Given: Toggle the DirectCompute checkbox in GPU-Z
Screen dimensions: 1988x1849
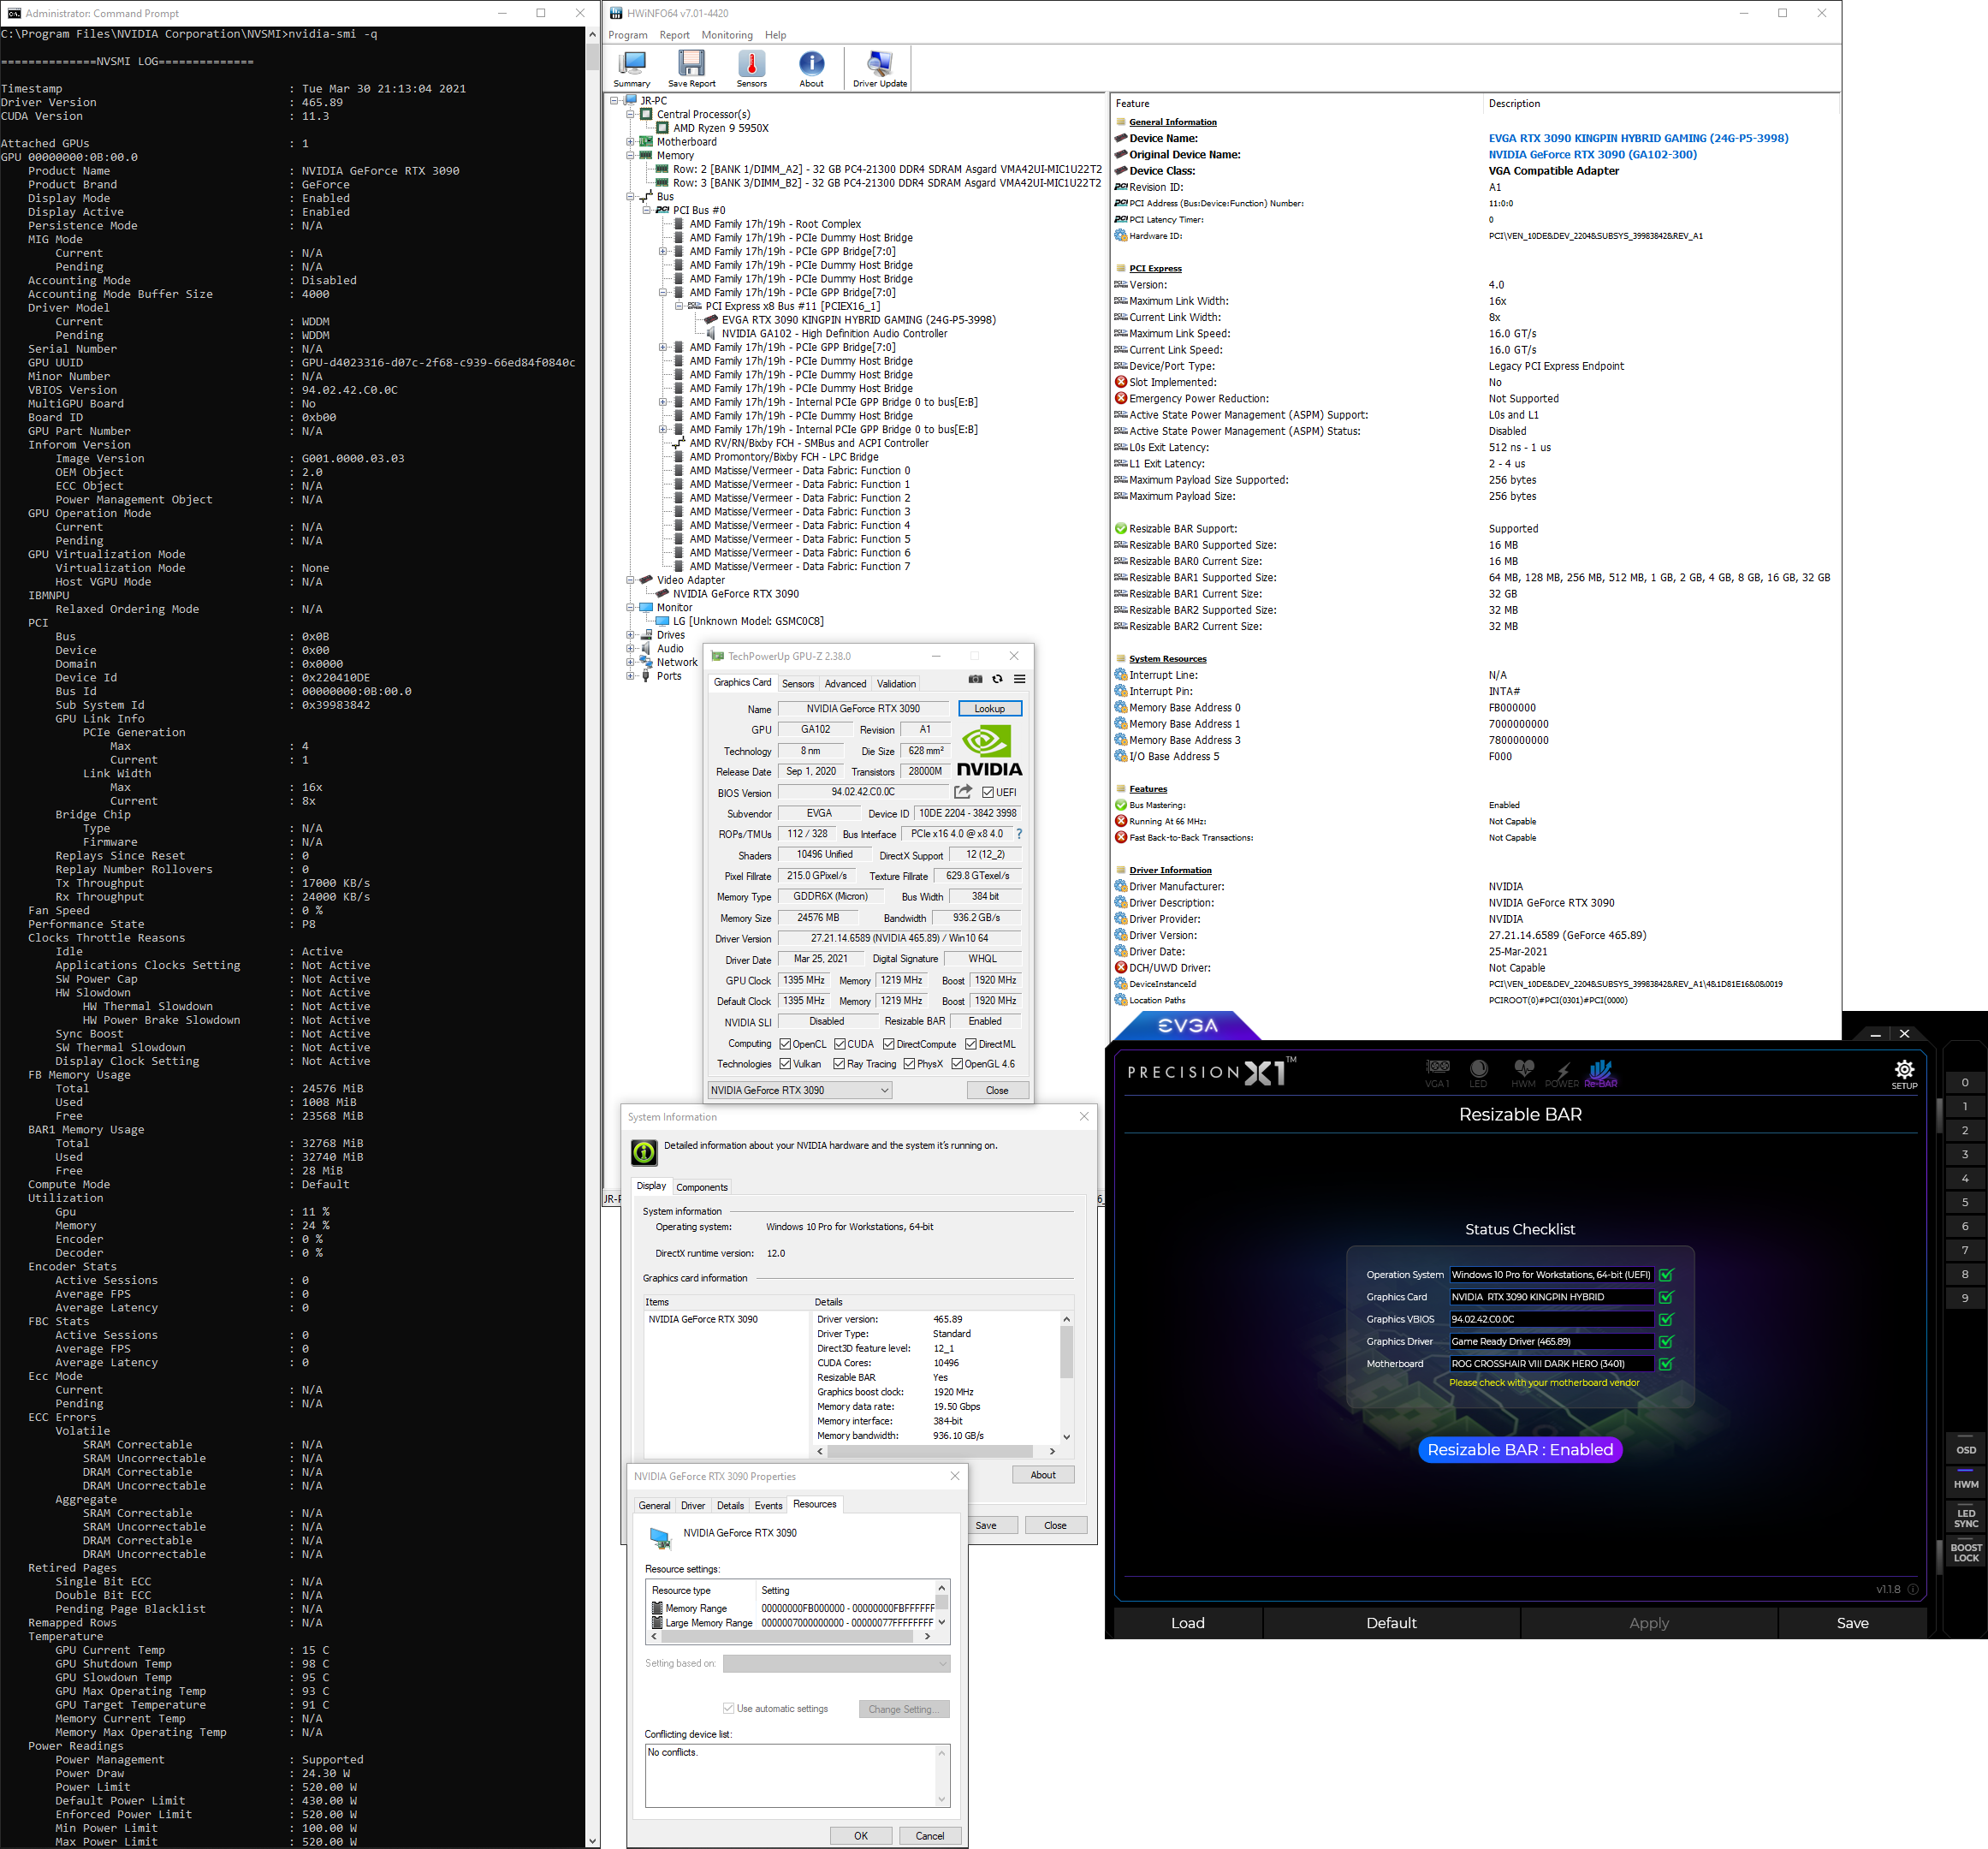Looking at the screenshot, I should pos(888,1043).
